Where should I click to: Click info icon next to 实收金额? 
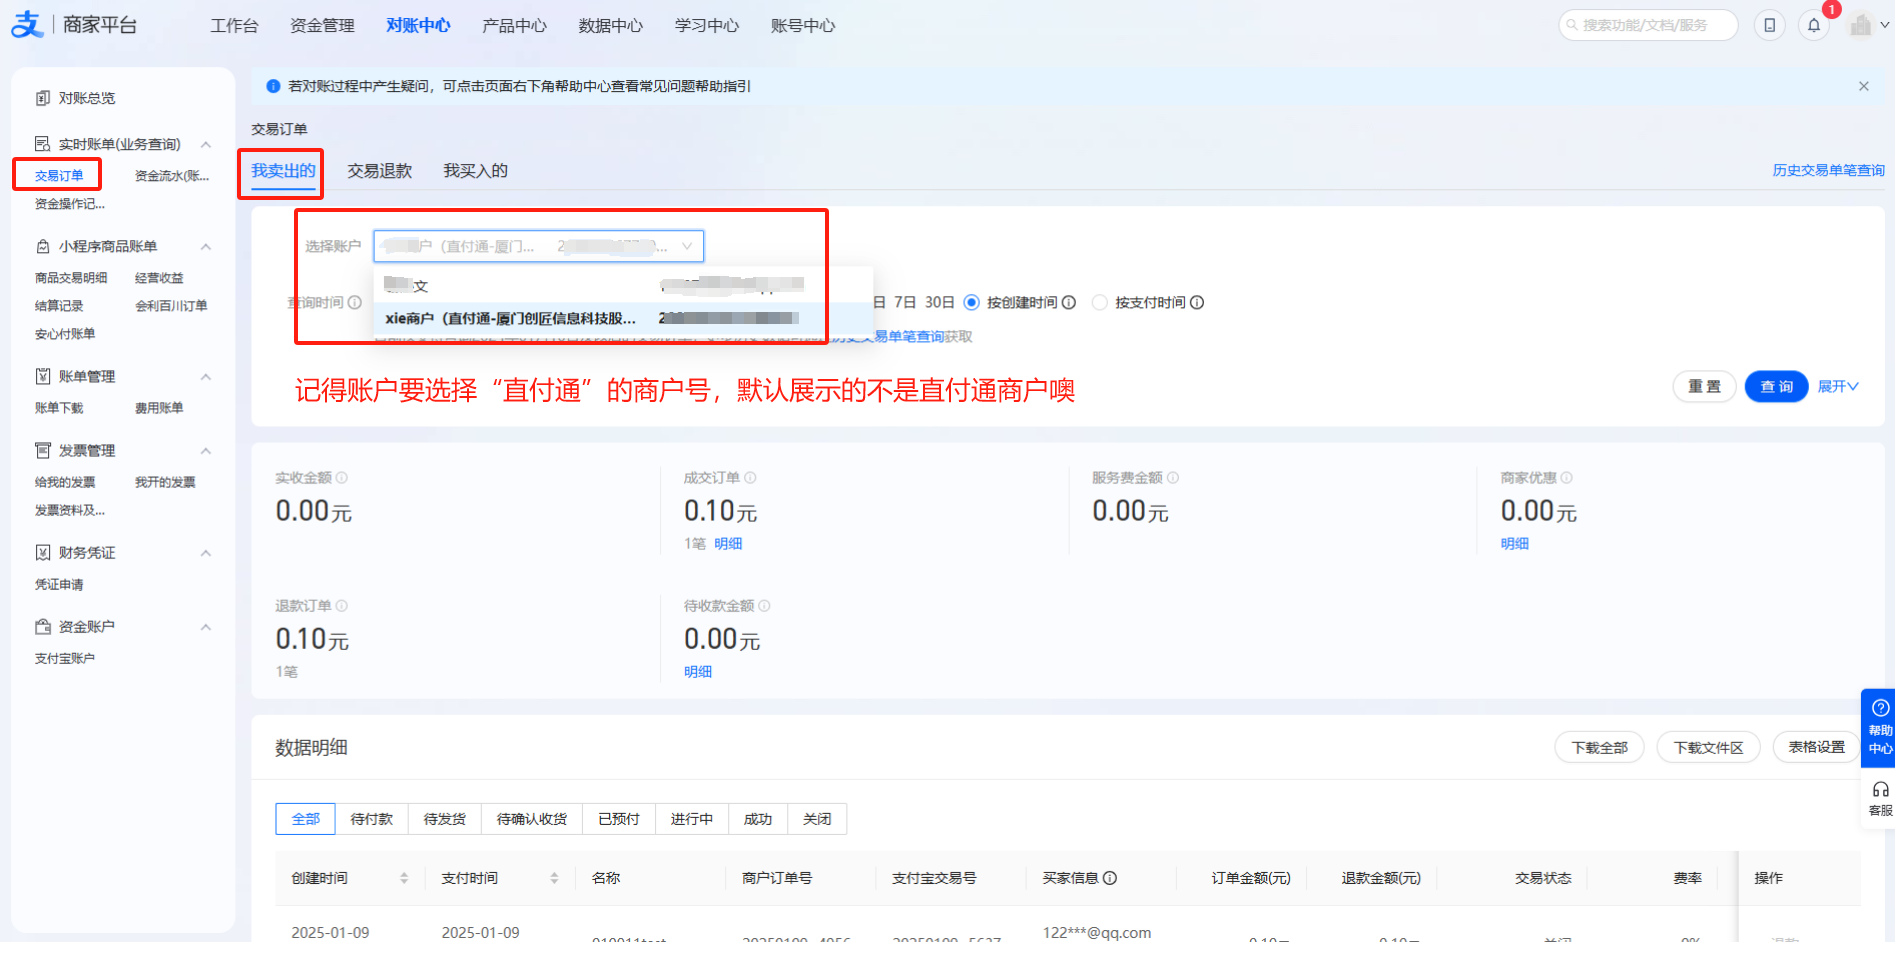tap(342, 478)
